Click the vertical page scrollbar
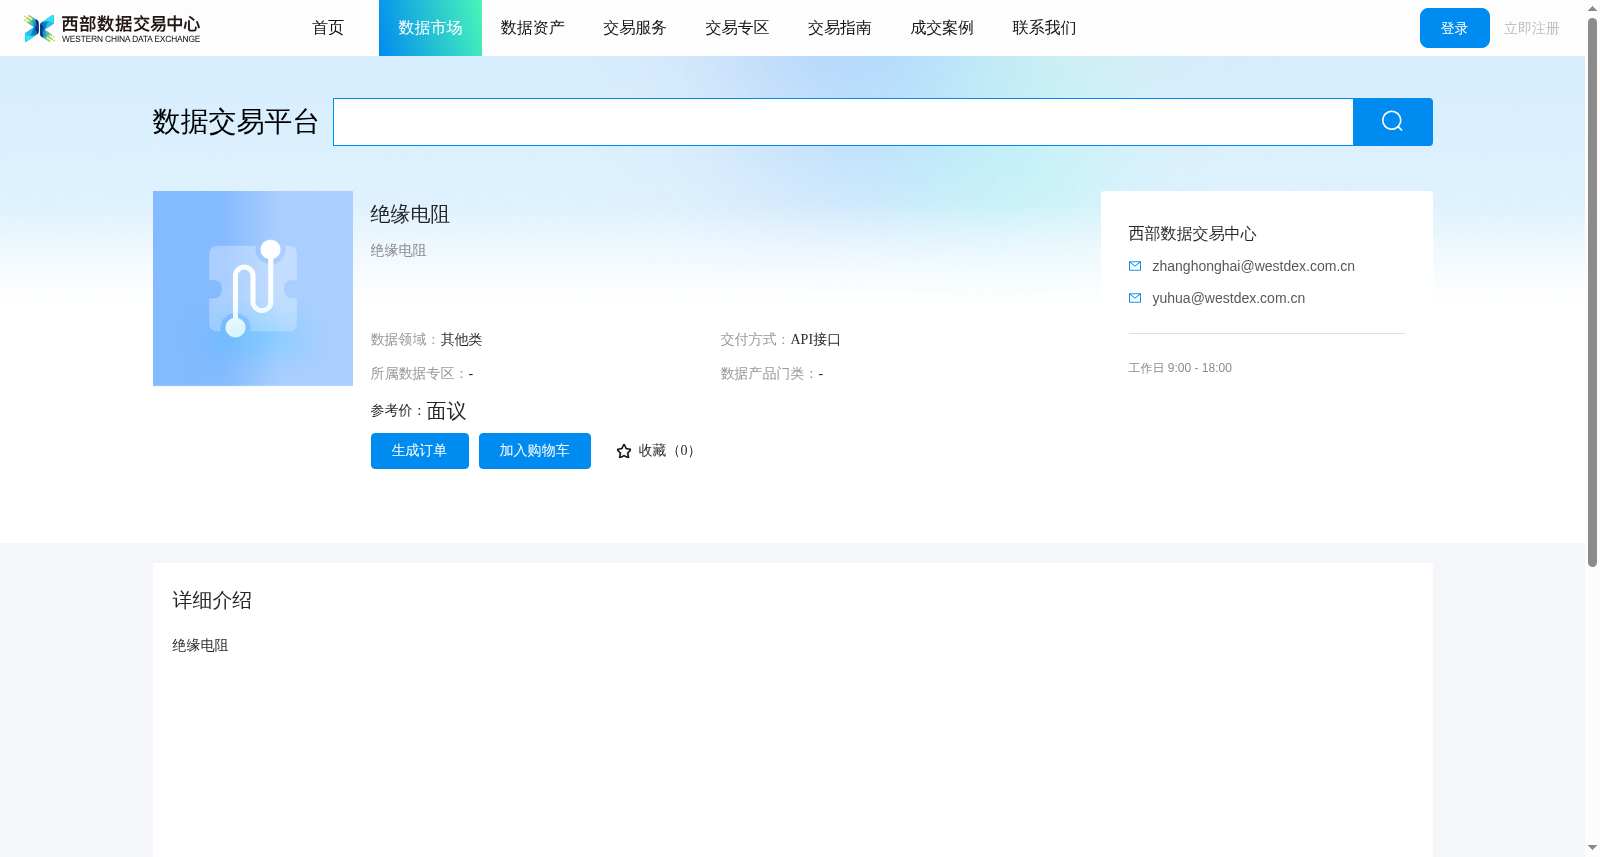The width and height of the screenshot is (1600, 857). point(1592,292)
